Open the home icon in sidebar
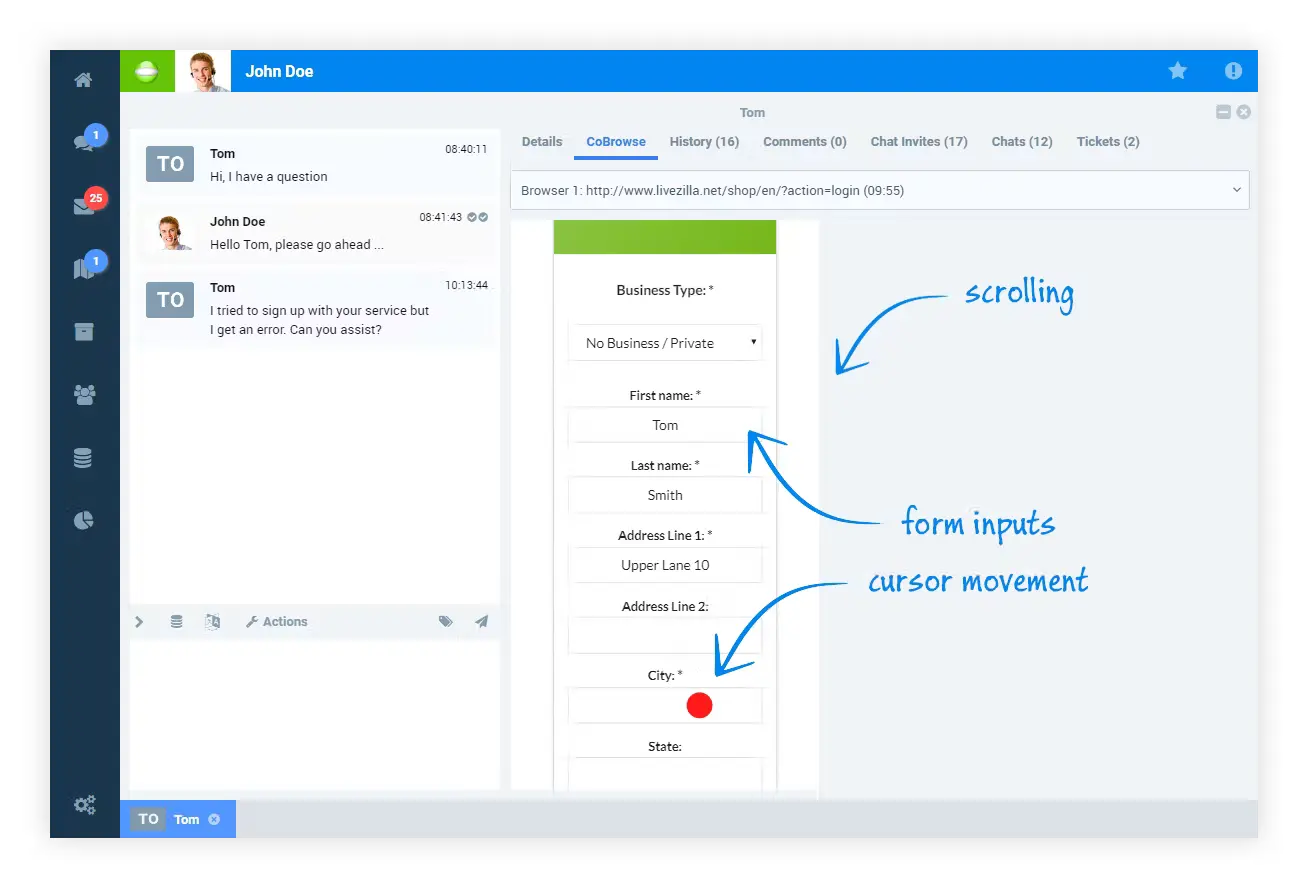 click(x=84, y=80)
